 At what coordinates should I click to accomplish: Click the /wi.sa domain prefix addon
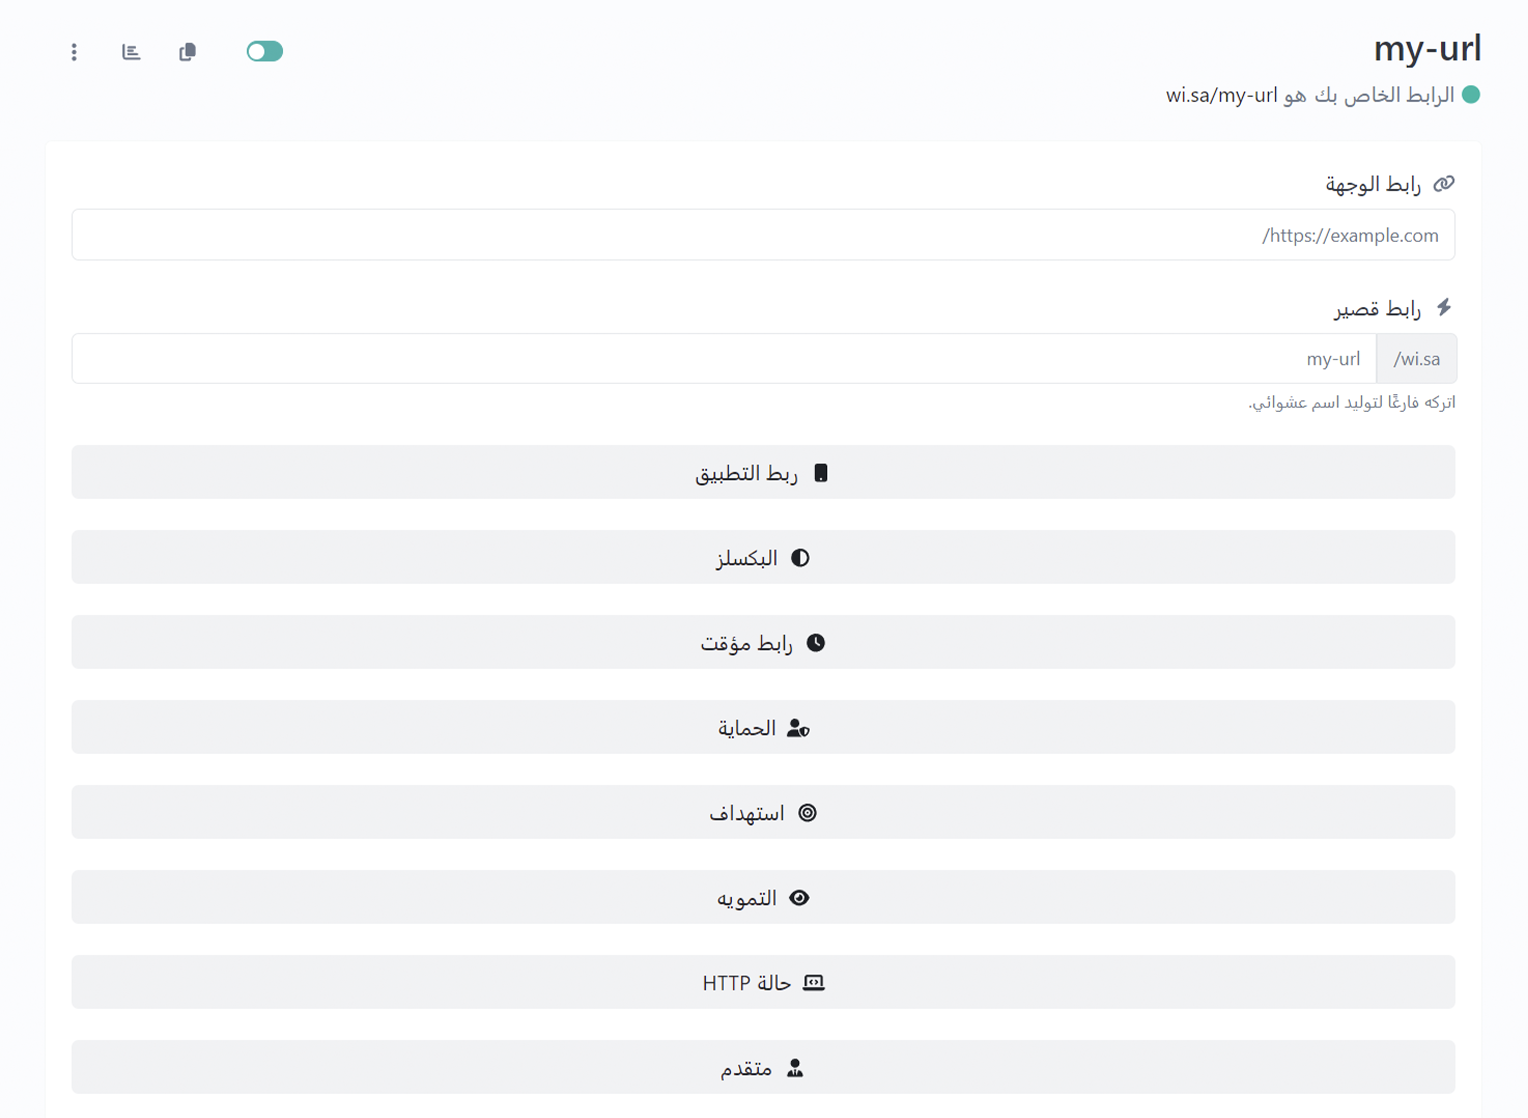1416,358
